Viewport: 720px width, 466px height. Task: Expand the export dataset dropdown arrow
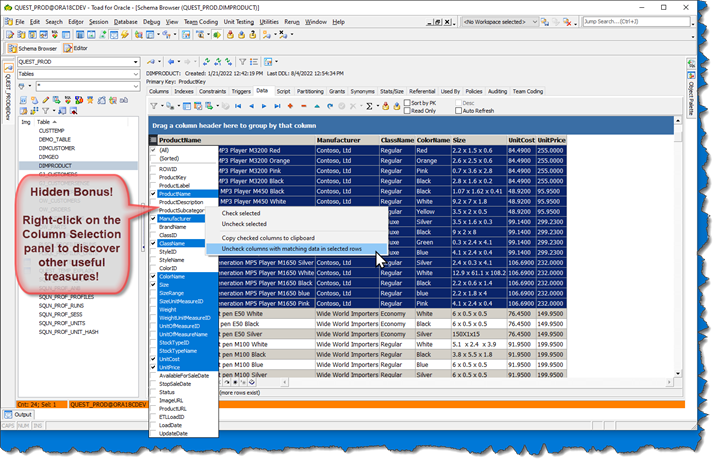coord(217,106)
